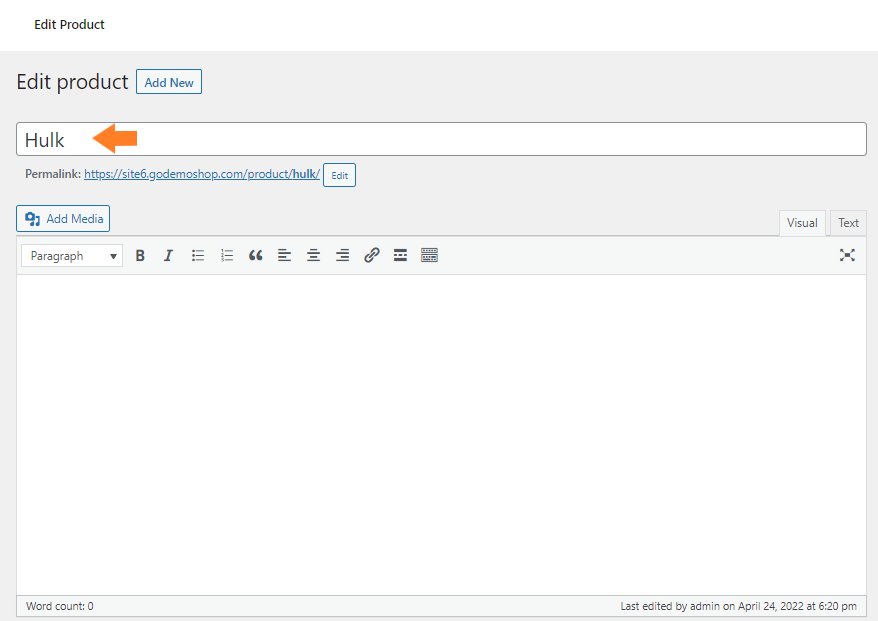Viewport: 878px width, 621px height.
Task: Click the Add Media button
Action: (63, 218)
